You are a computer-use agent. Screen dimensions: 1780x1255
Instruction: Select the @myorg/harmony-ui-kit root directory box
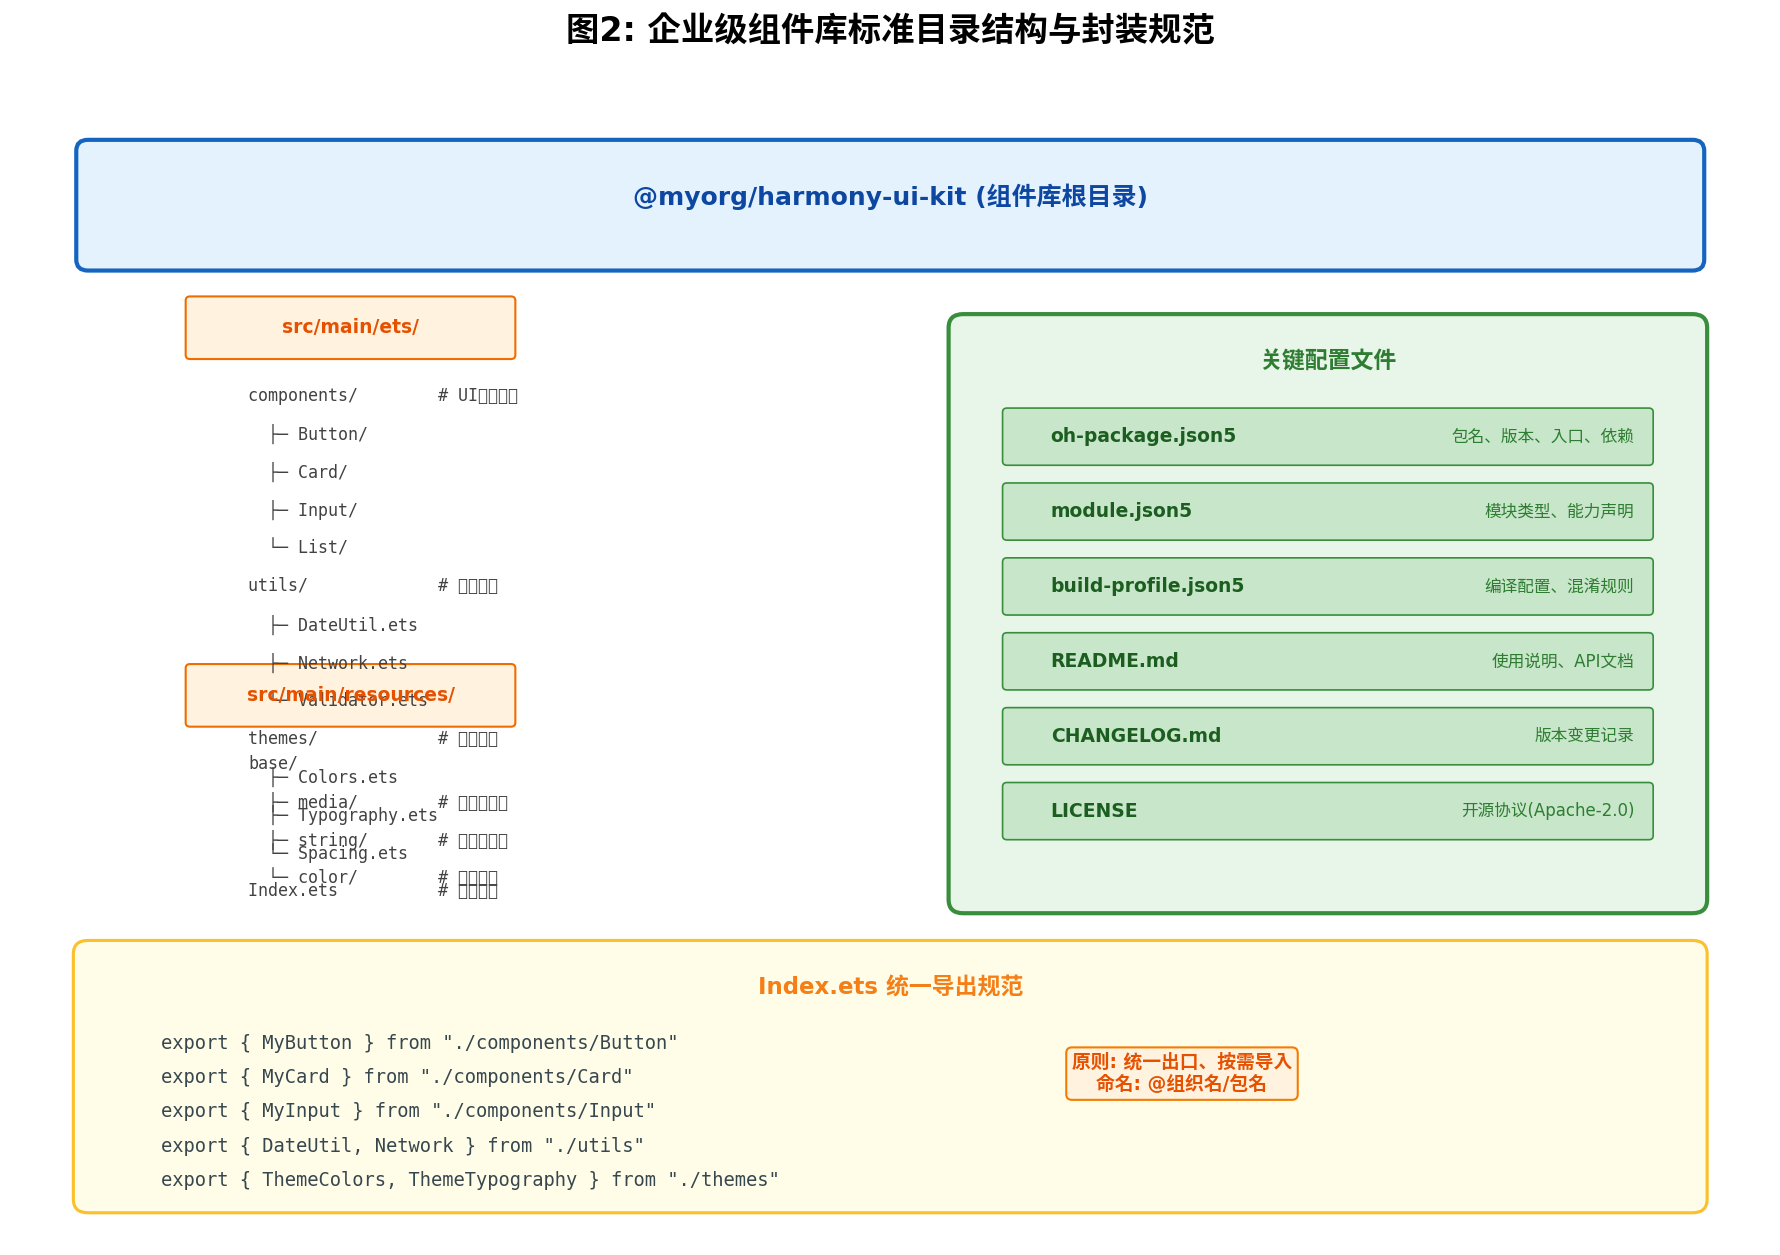point(890,205)
